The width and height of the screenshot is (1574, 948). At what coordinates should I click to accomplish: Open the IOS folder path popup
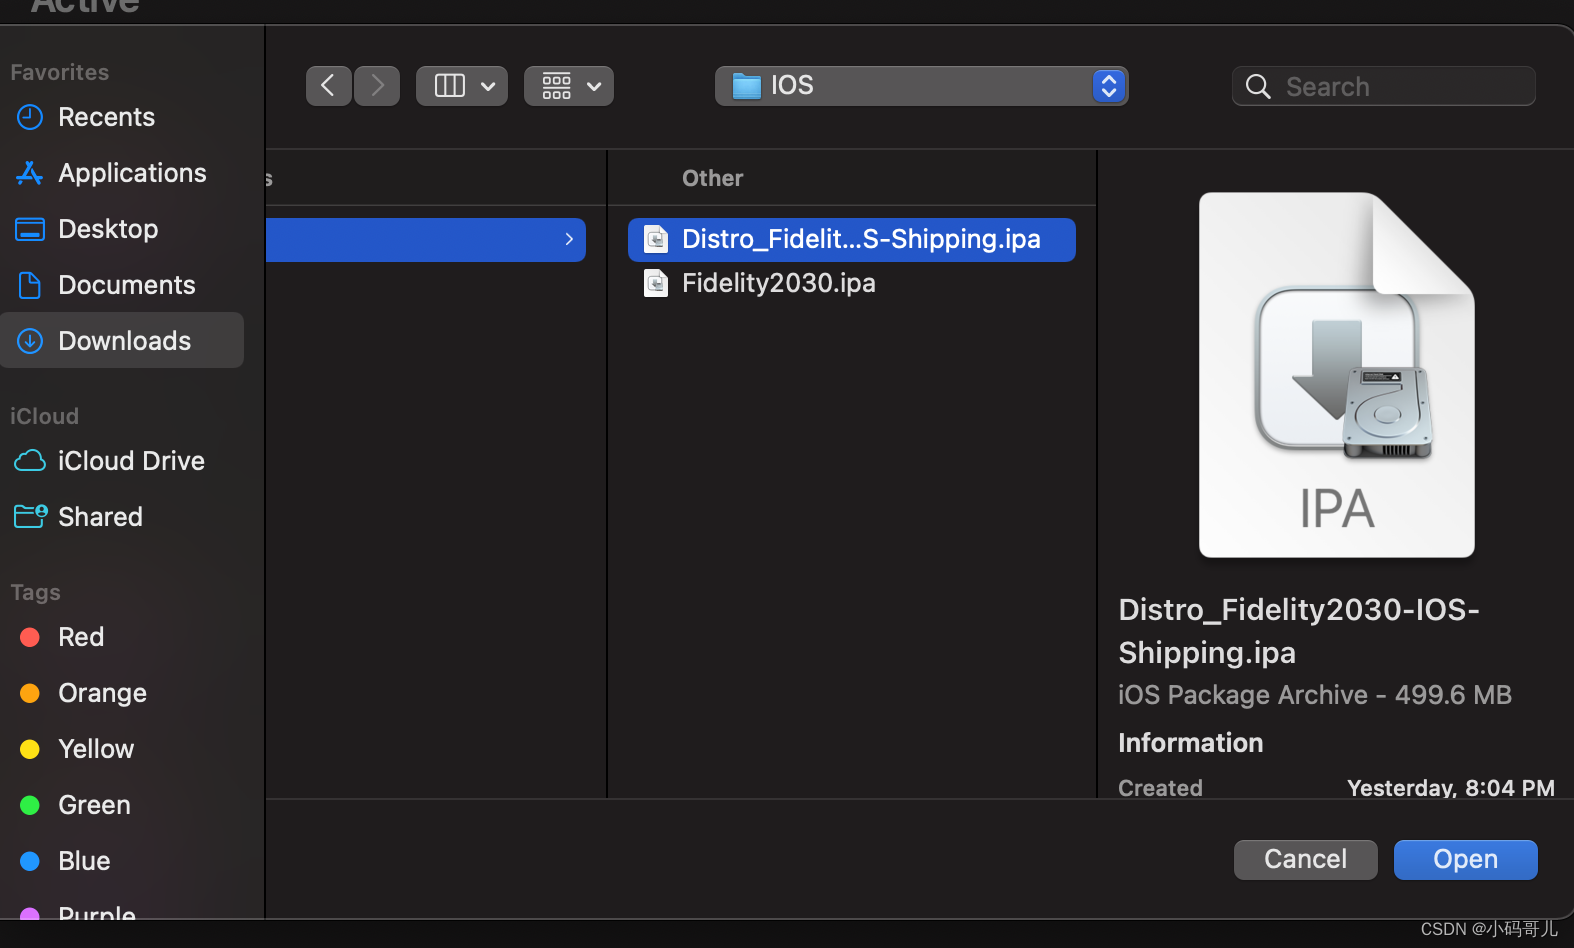(921, 86)
